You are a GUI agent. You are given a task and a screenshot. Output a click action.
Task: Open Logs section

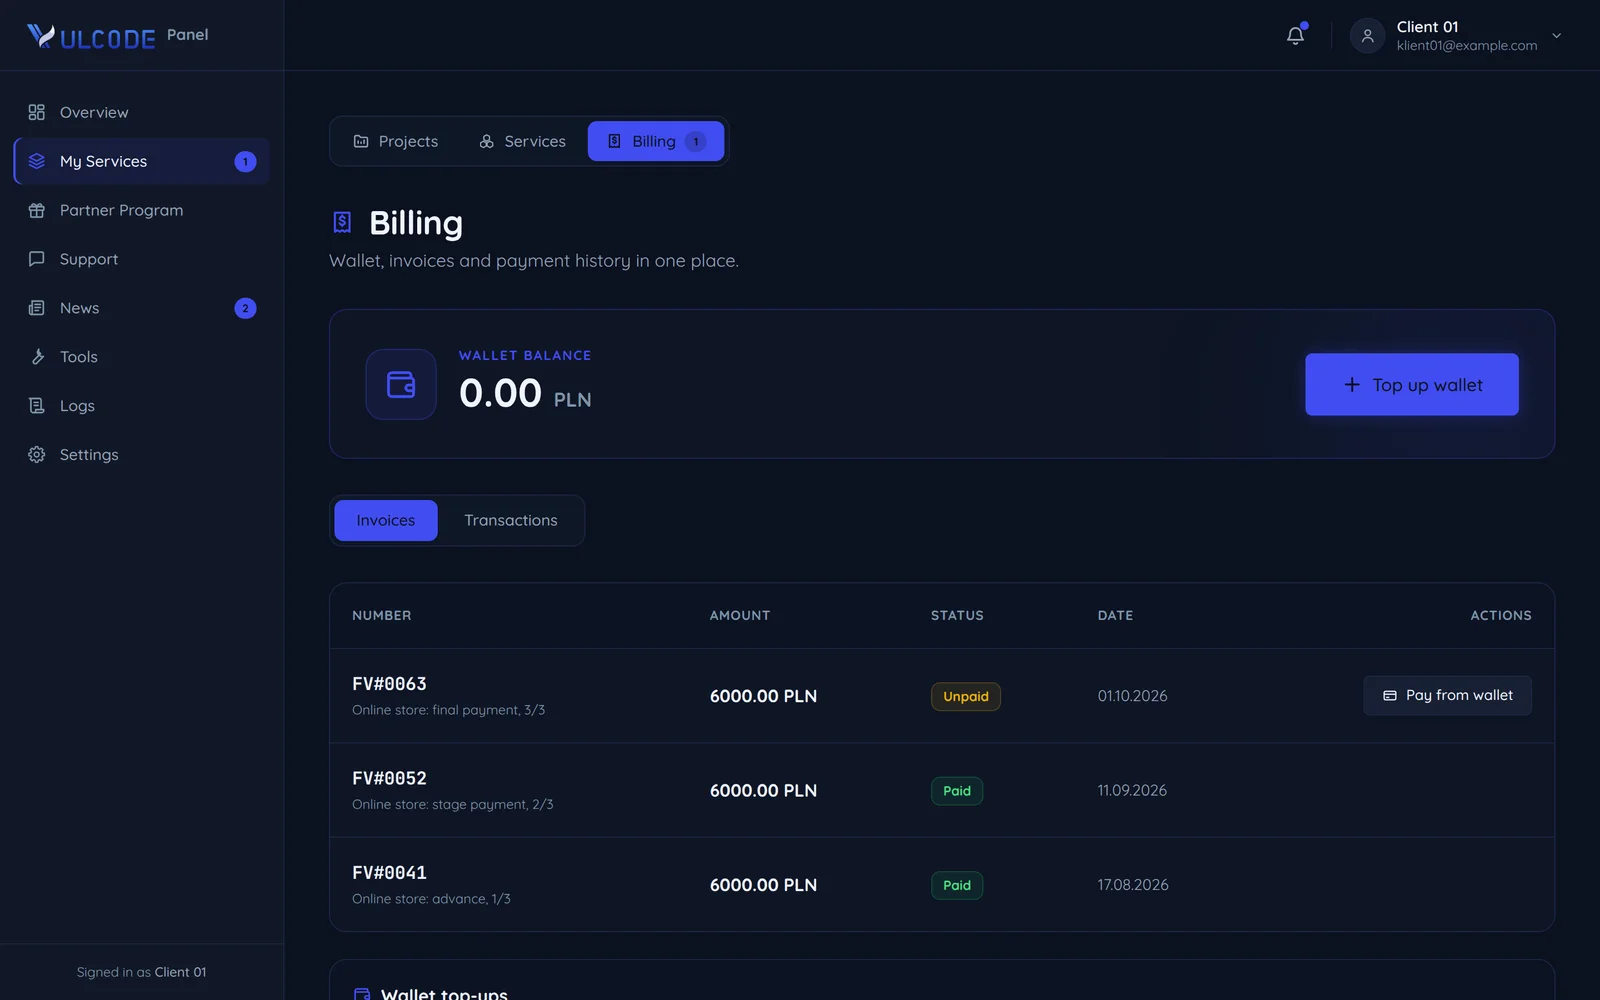pyautogui.click(x=142, y=406)
